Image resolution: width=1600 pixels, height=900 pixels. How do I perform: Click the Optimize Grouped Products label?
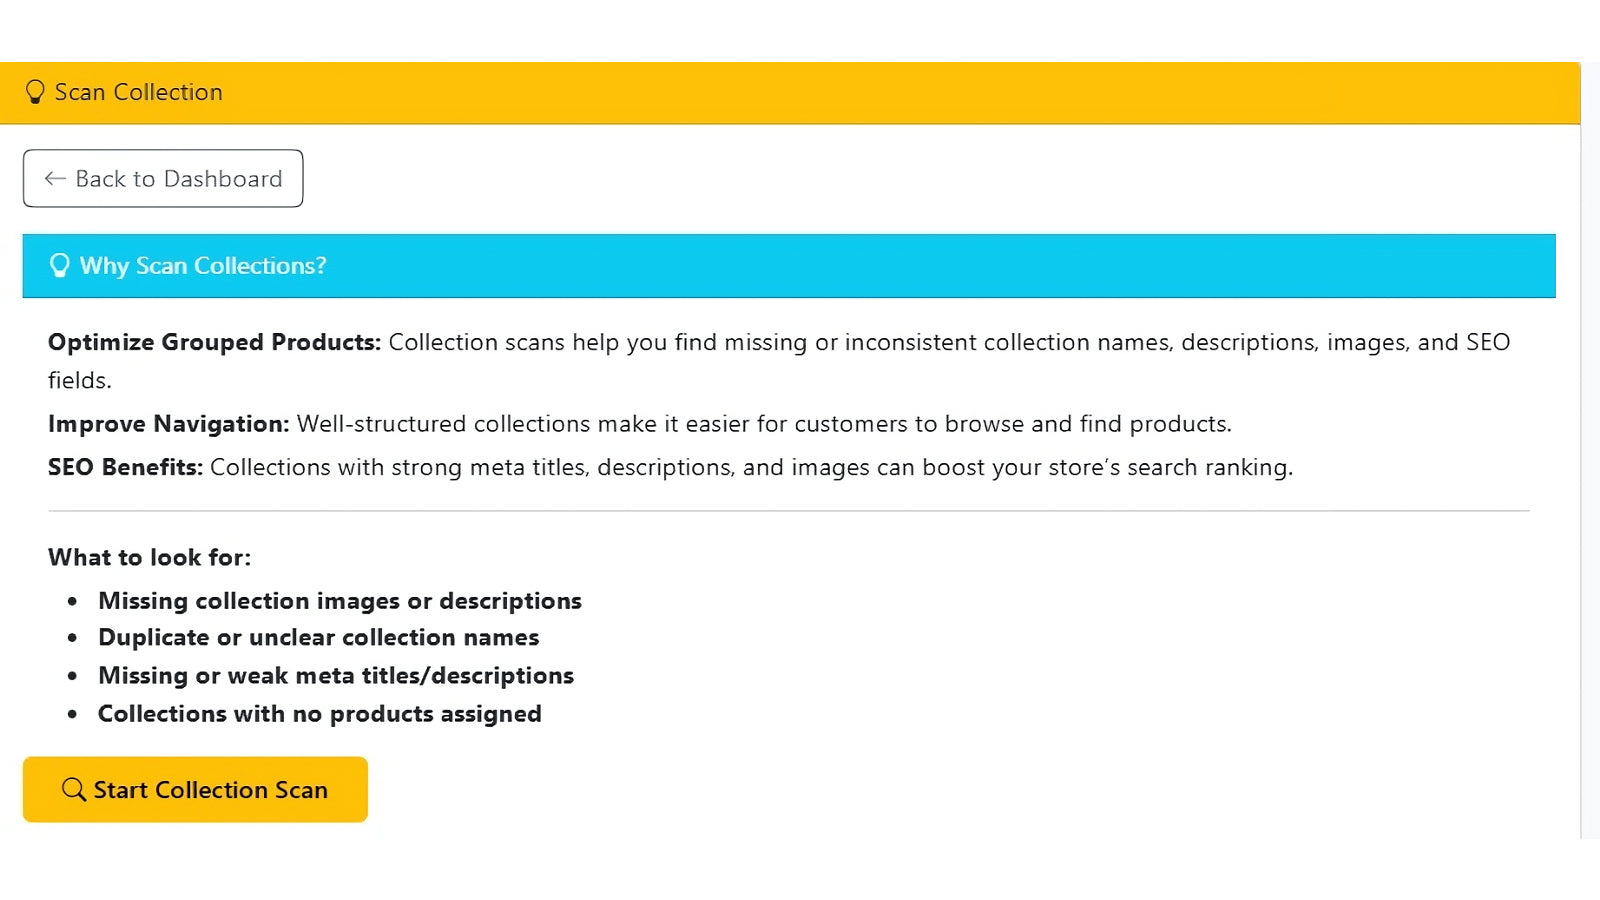[x=214, y=342]
